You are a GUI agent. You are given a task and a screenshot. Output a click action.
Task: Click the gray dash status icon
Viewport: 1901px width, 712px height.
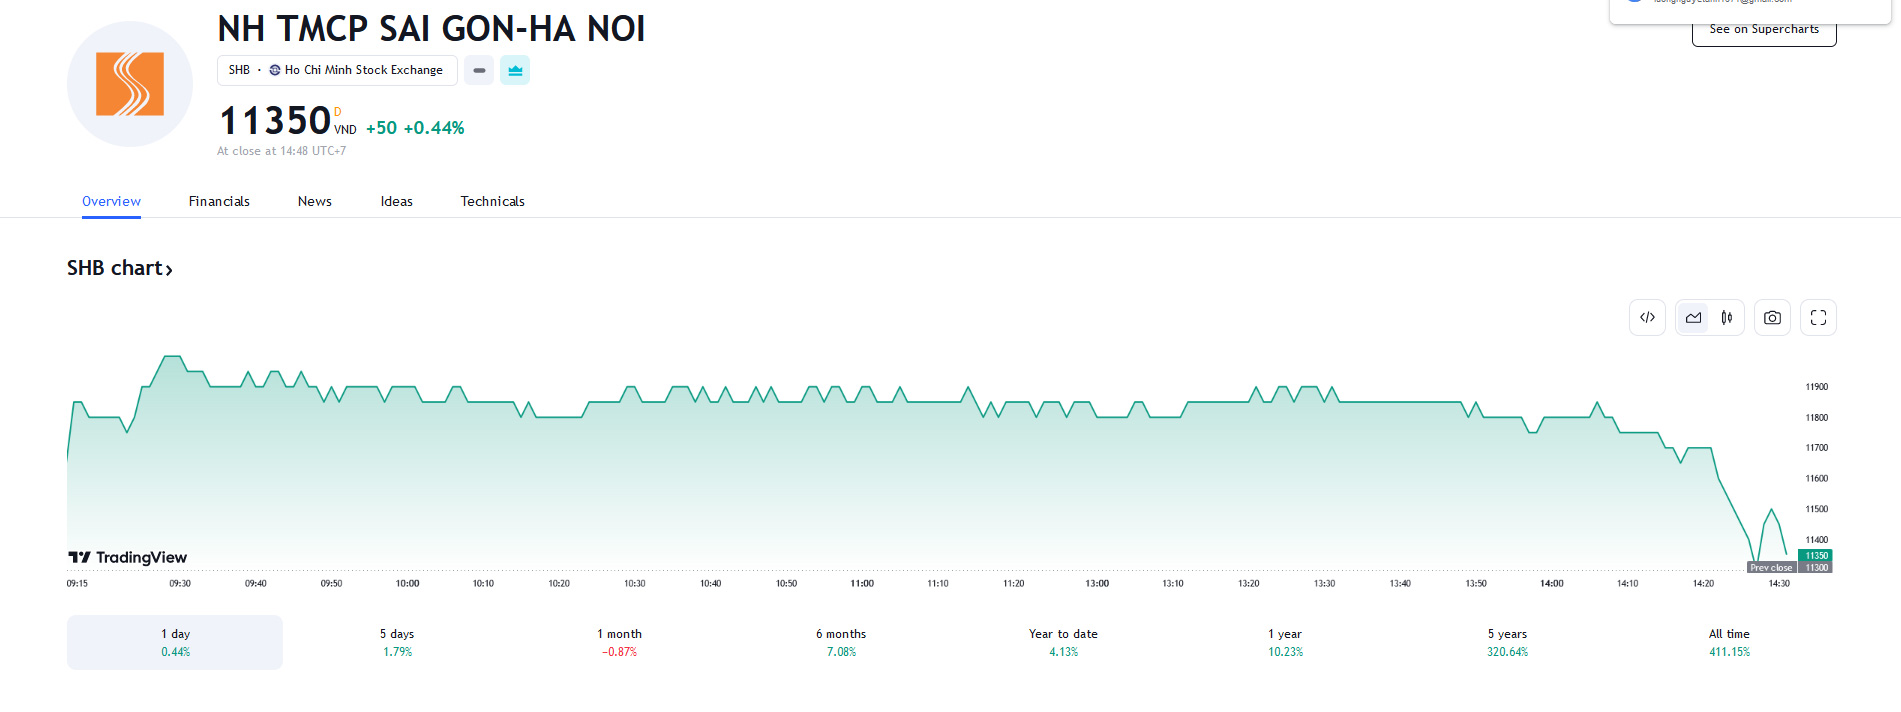point(479,70)
